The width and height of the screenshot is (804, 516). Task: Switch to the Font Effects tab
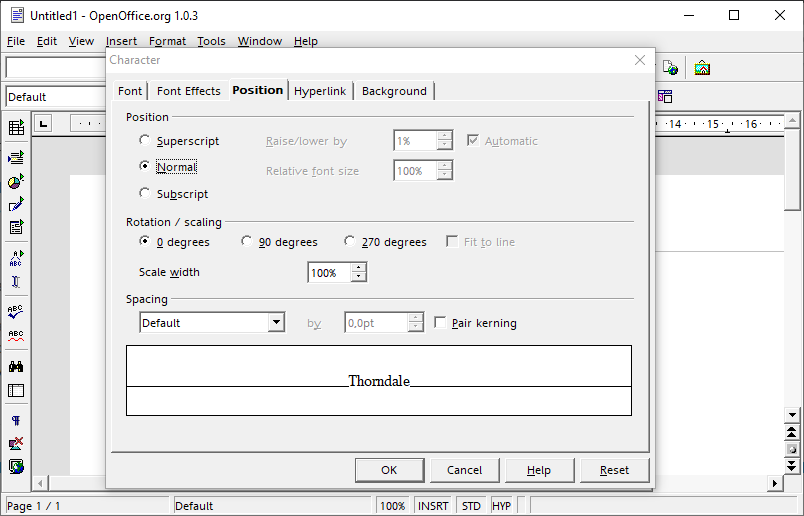[189, 91]
